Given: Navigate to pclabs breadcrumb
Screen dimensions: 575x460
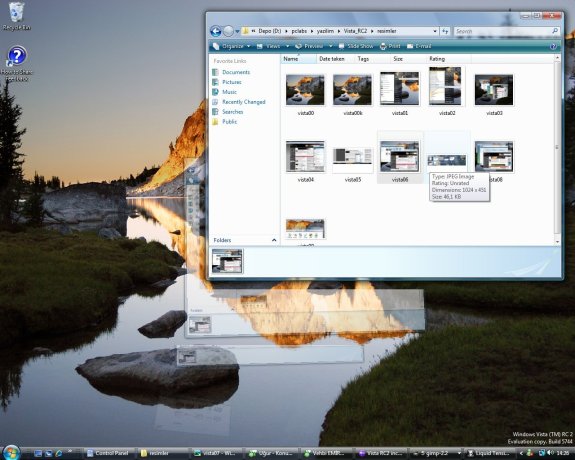Looking at the screenshot, I should coord(299,31).
